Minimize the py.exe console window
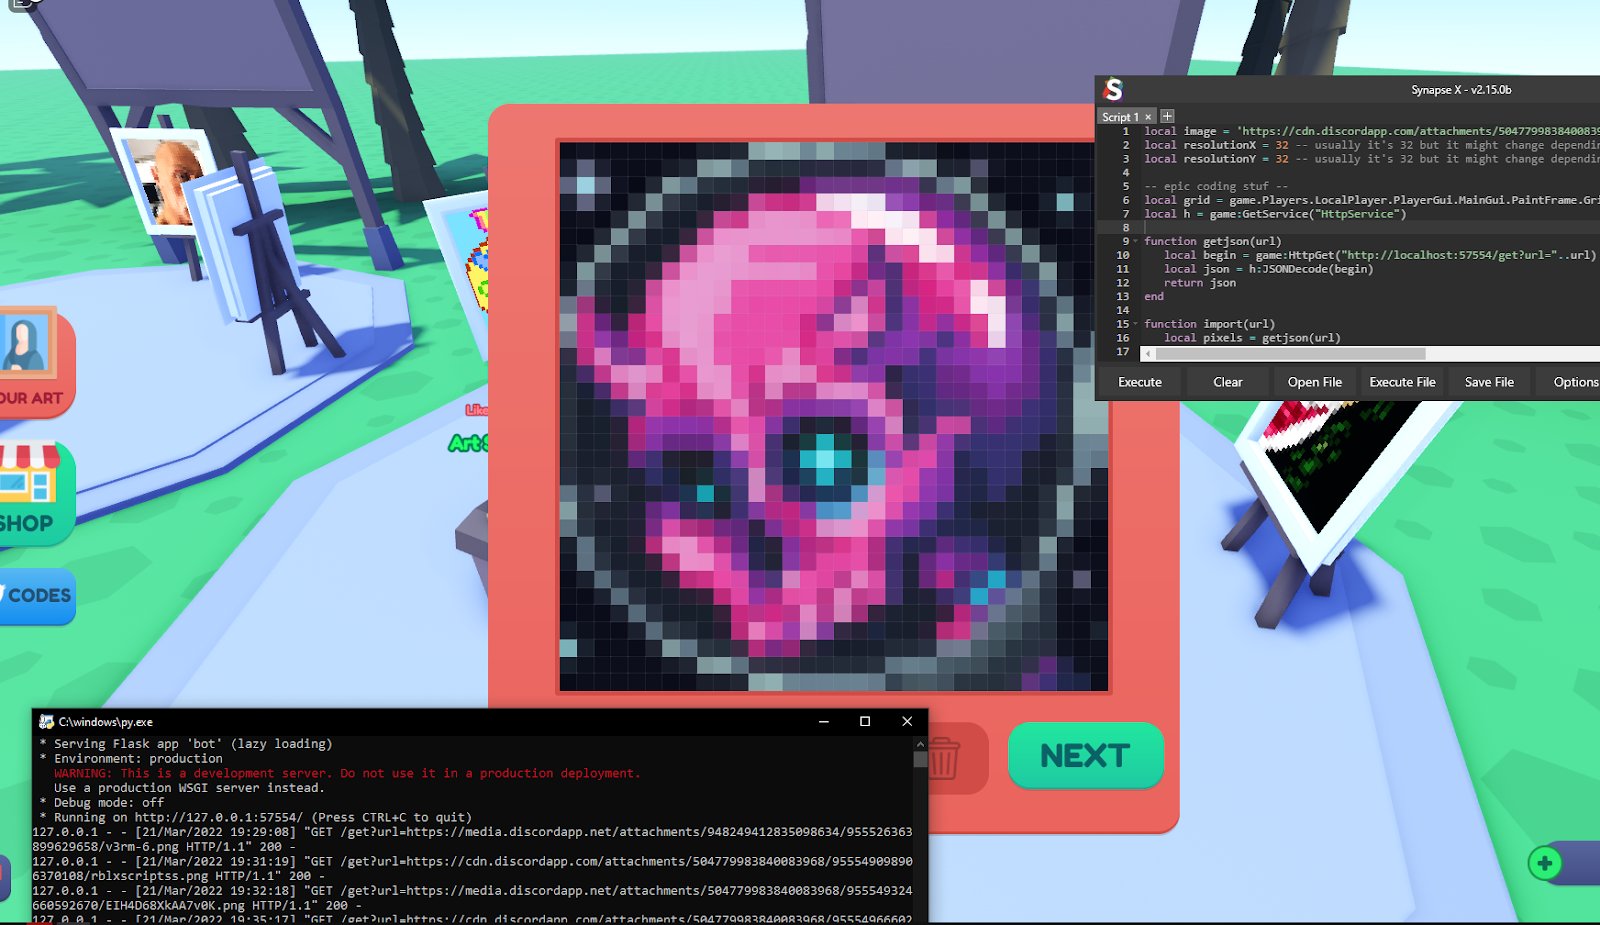Viewport: 1600px width, 925px height. [x=824, y=721]
